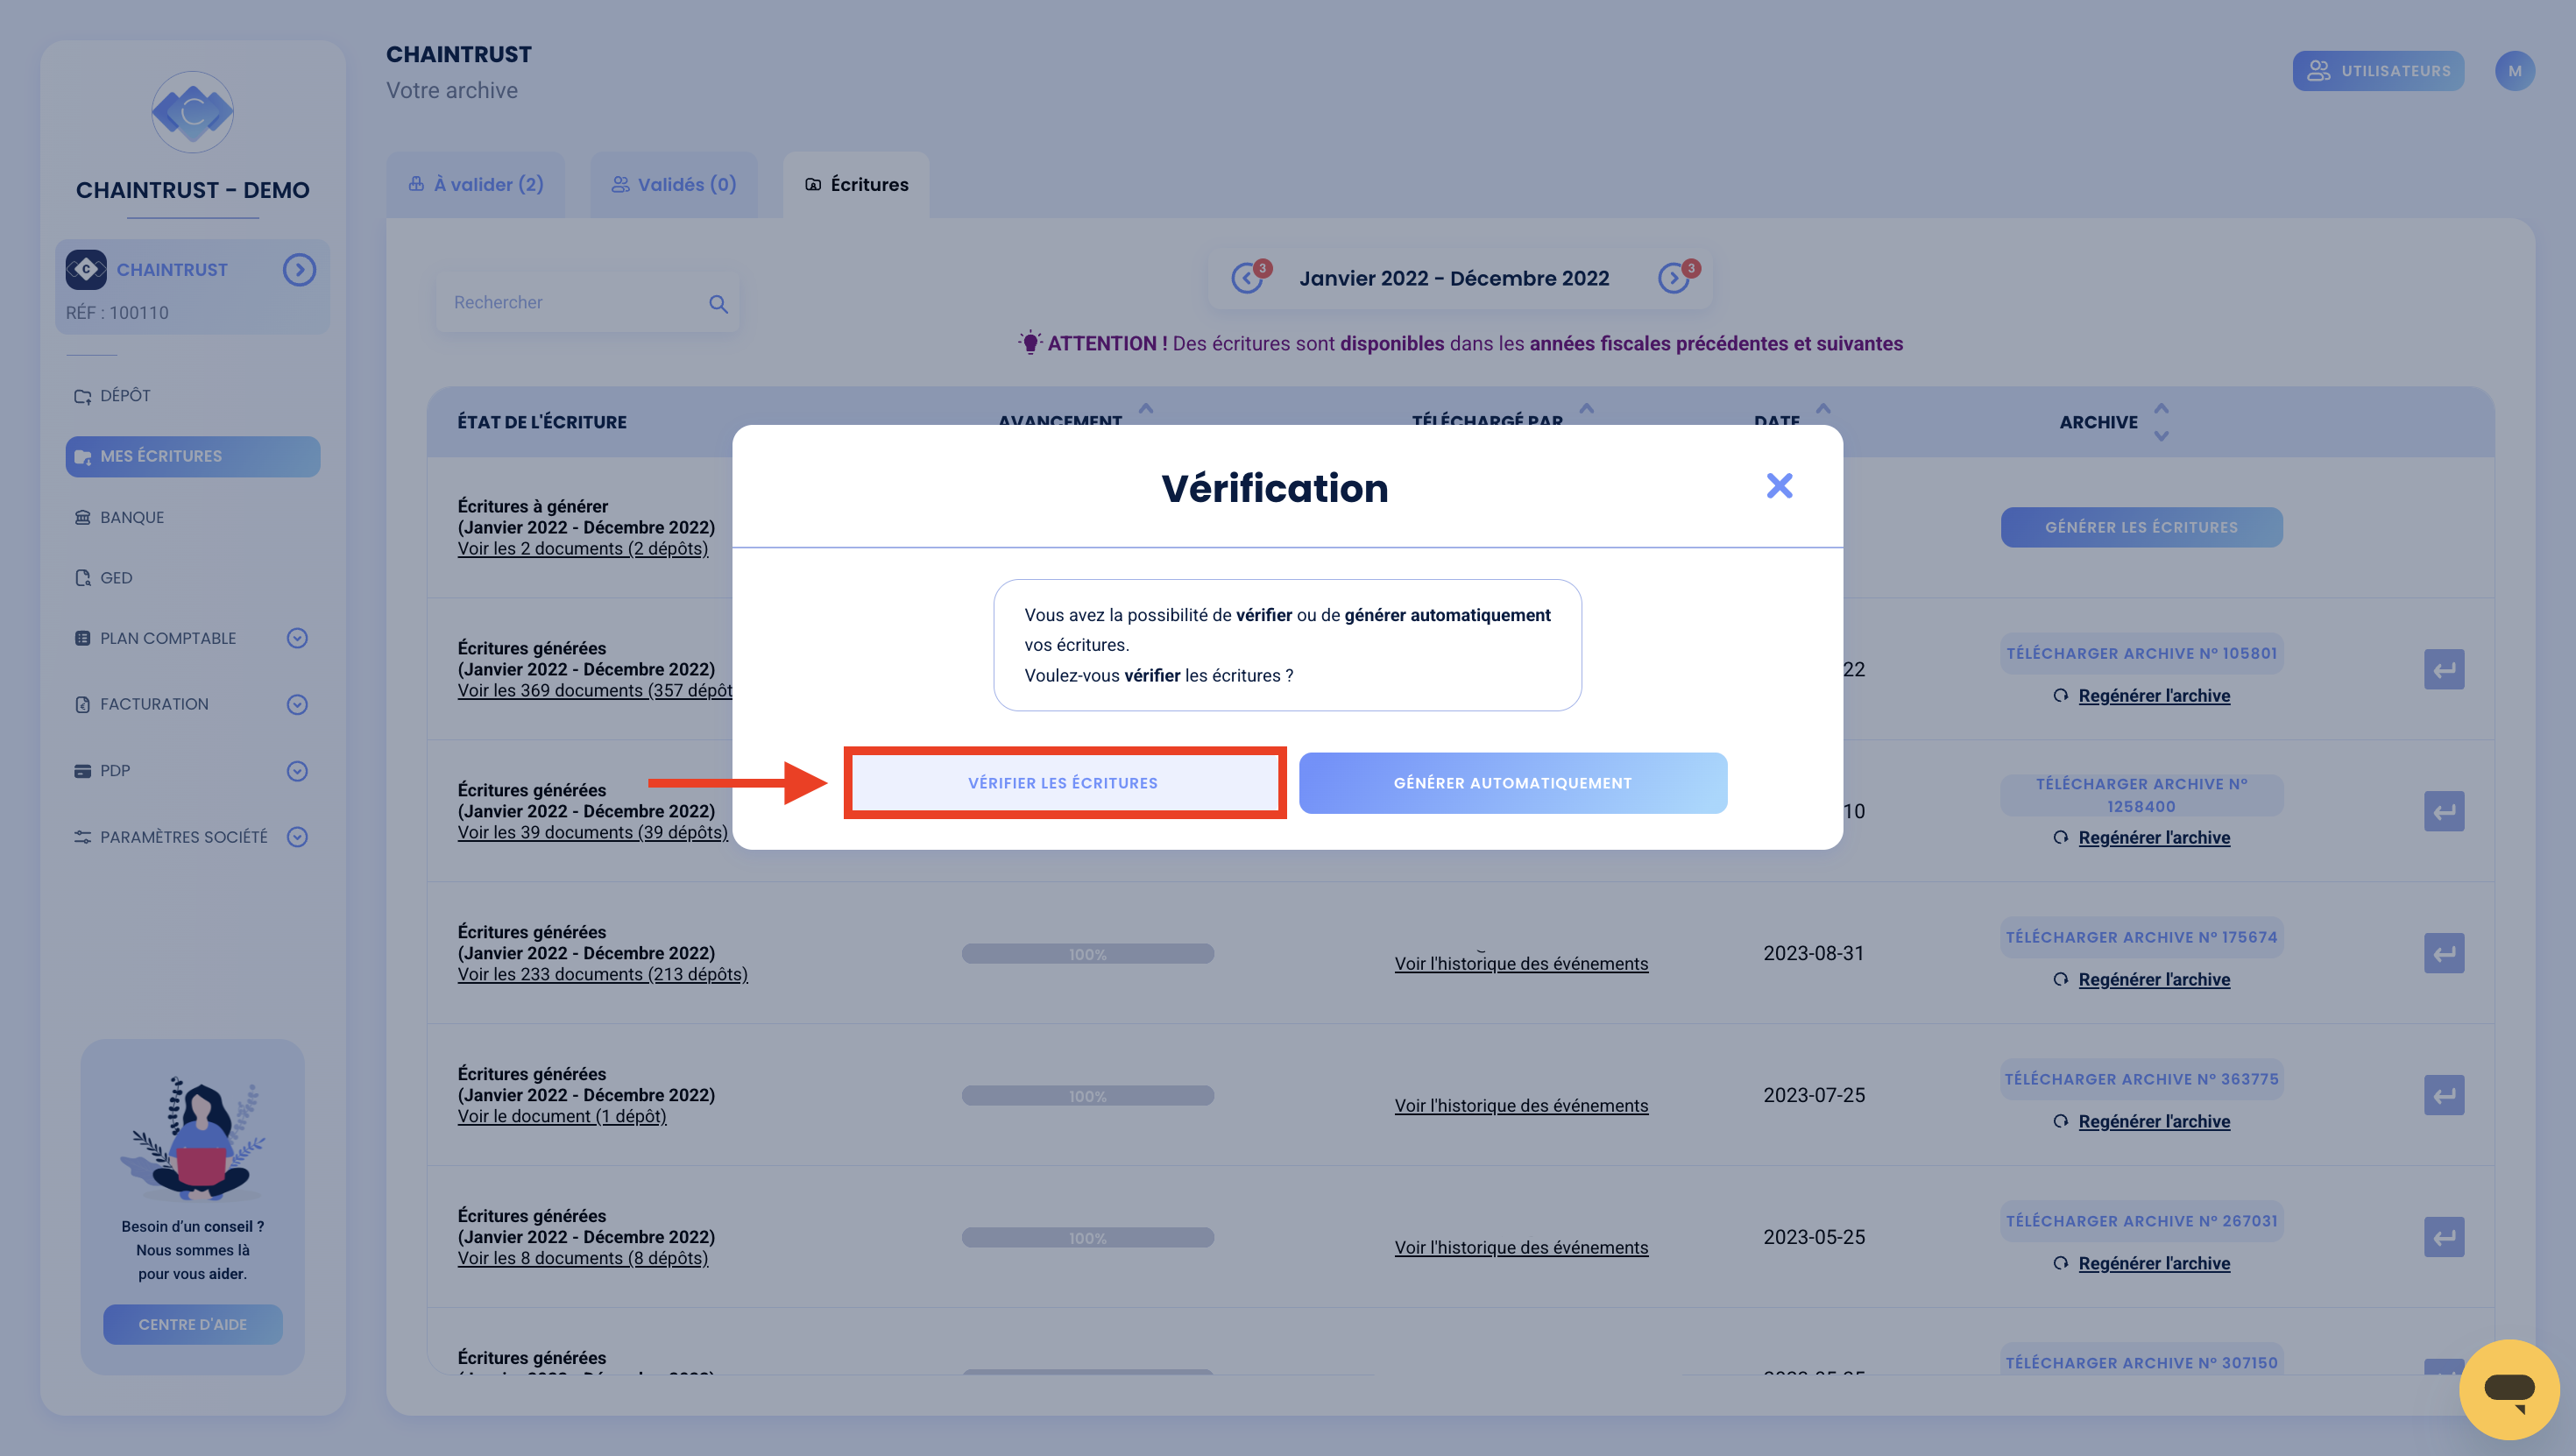This screenshot has height=1456, width=2576.
Task: Regenerate archive link under N° 267031
Action: pos(2153,1264)
